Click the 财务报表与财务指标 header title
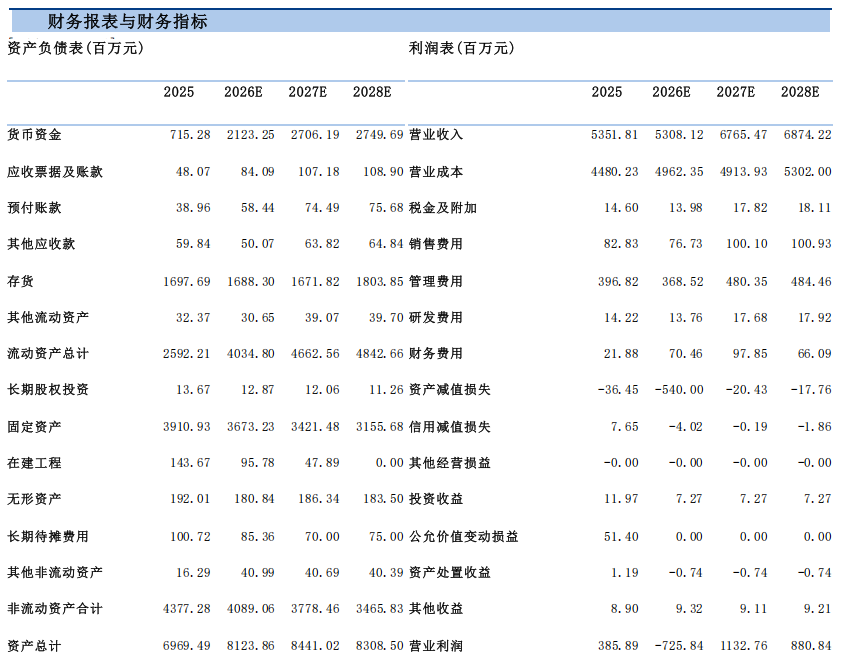This screenshot has width=849, height=652. point(127,22)
